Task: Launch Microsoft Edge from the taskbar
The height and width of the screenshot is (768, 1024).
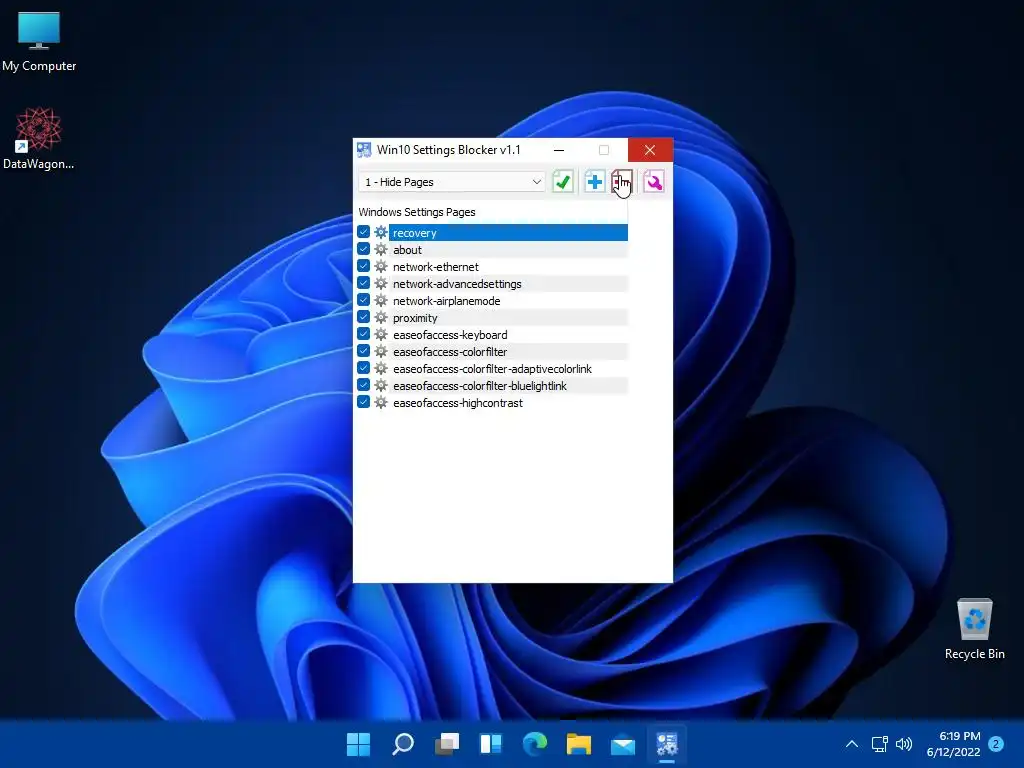Action: (x=535, y=744)
